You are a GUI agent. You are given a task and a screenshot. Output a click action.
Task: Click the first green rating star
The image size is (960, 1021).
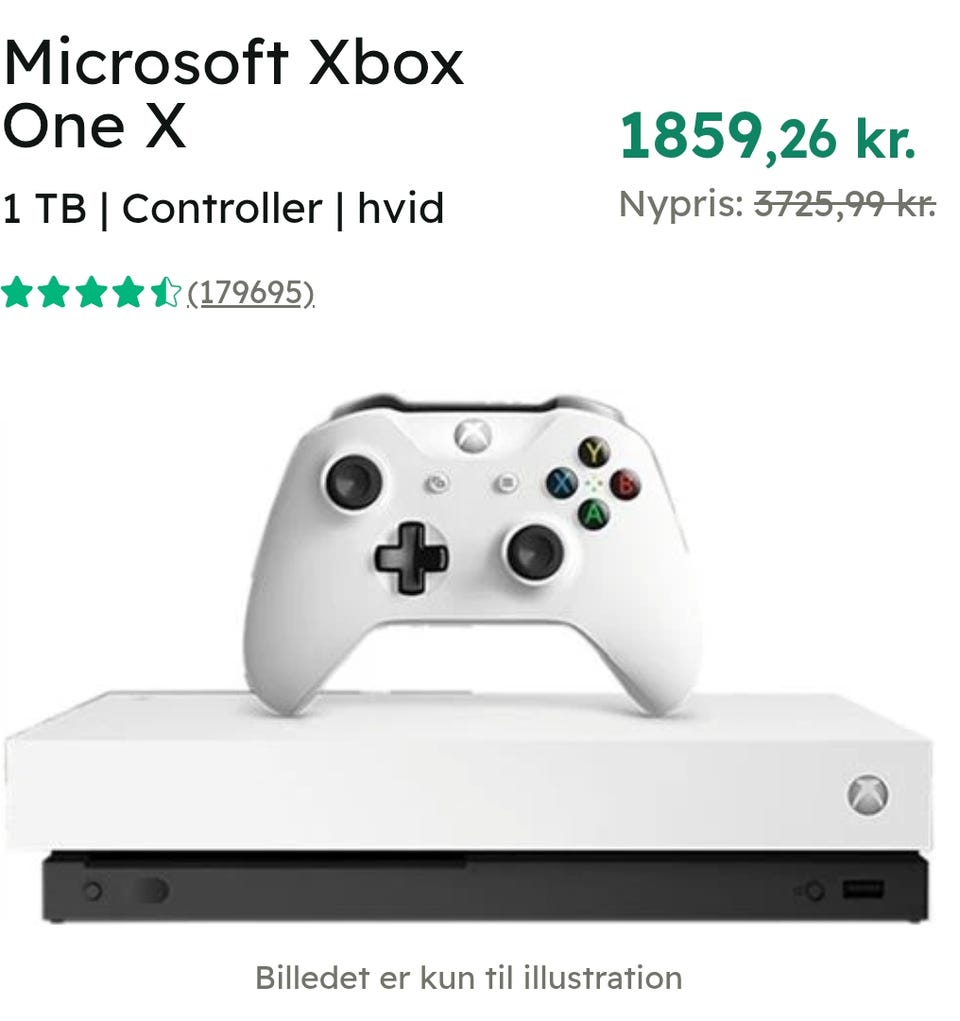[x=17, y=292]
